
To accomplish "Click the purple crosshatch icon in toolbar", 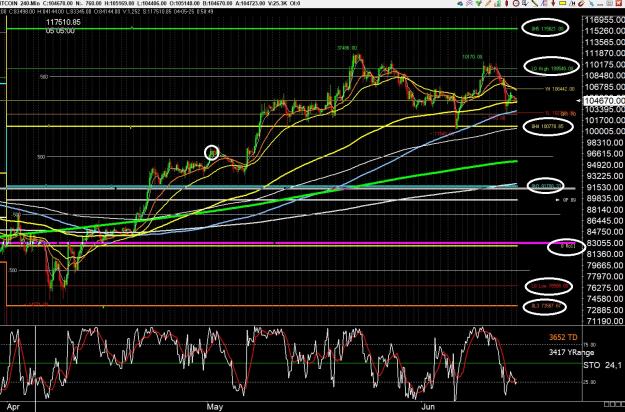I will pos(470,3).
